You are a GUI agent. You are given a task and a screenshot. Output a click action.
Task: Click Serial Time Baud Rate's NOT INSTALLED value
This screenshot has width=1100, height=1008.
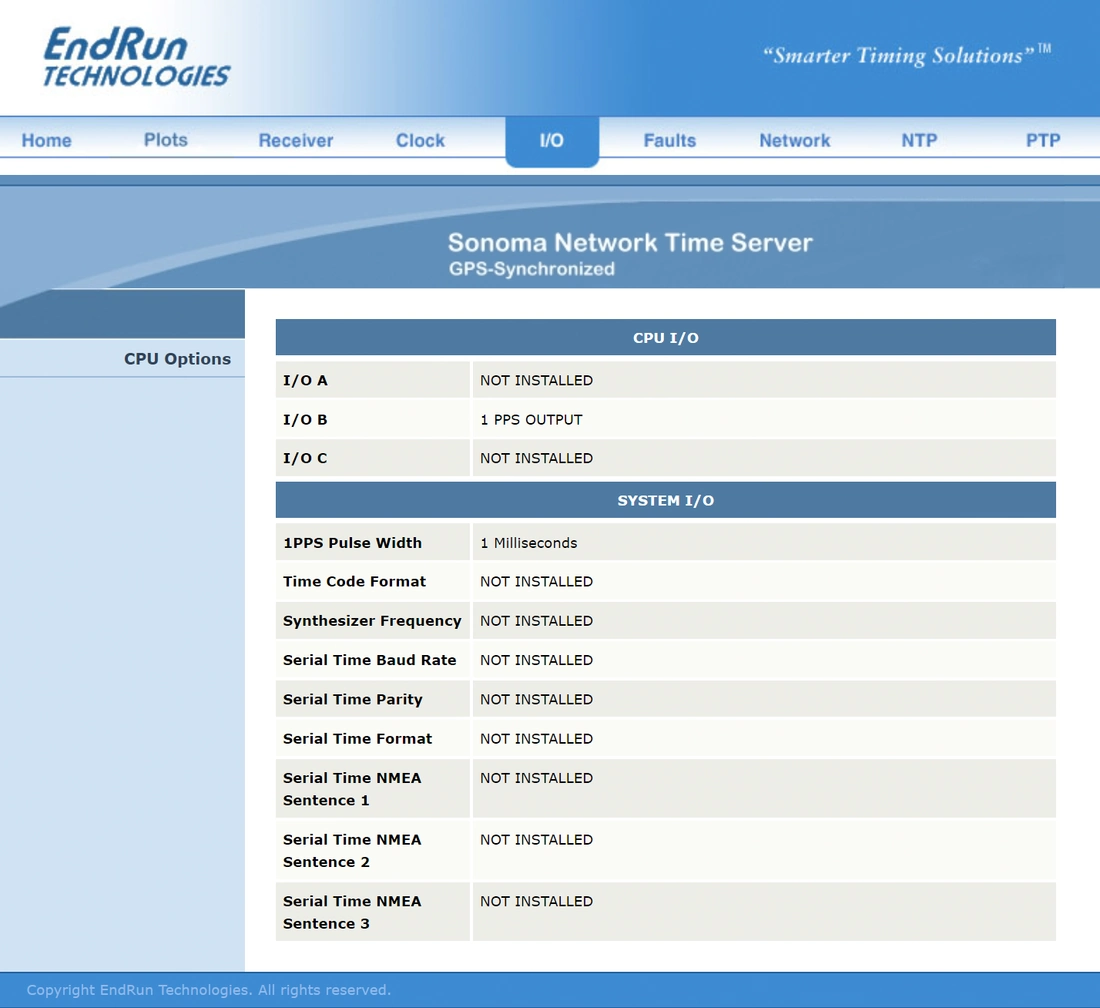pyautogui.click(x=537, y=660)
